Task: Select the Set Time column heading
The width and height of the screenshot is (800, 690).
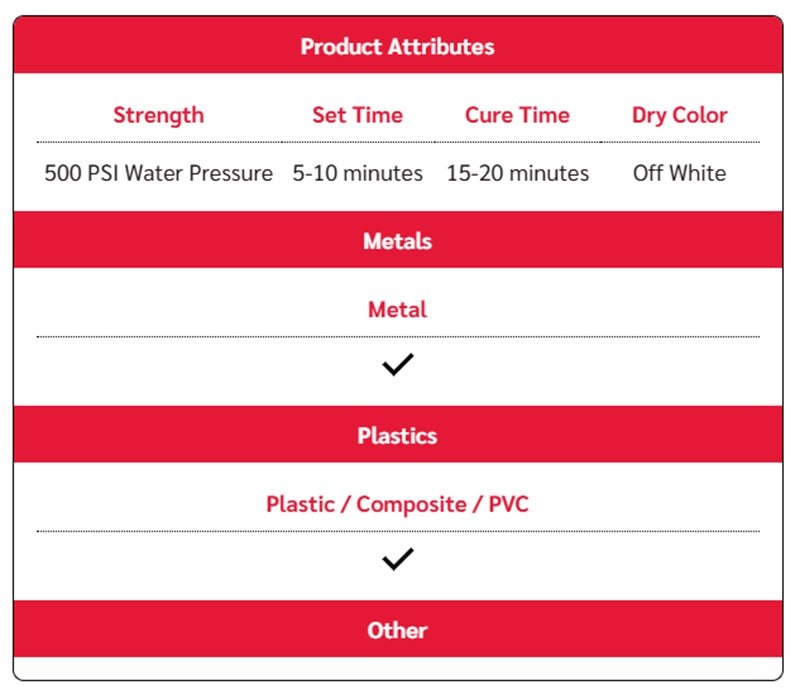Action: (358, 115)
